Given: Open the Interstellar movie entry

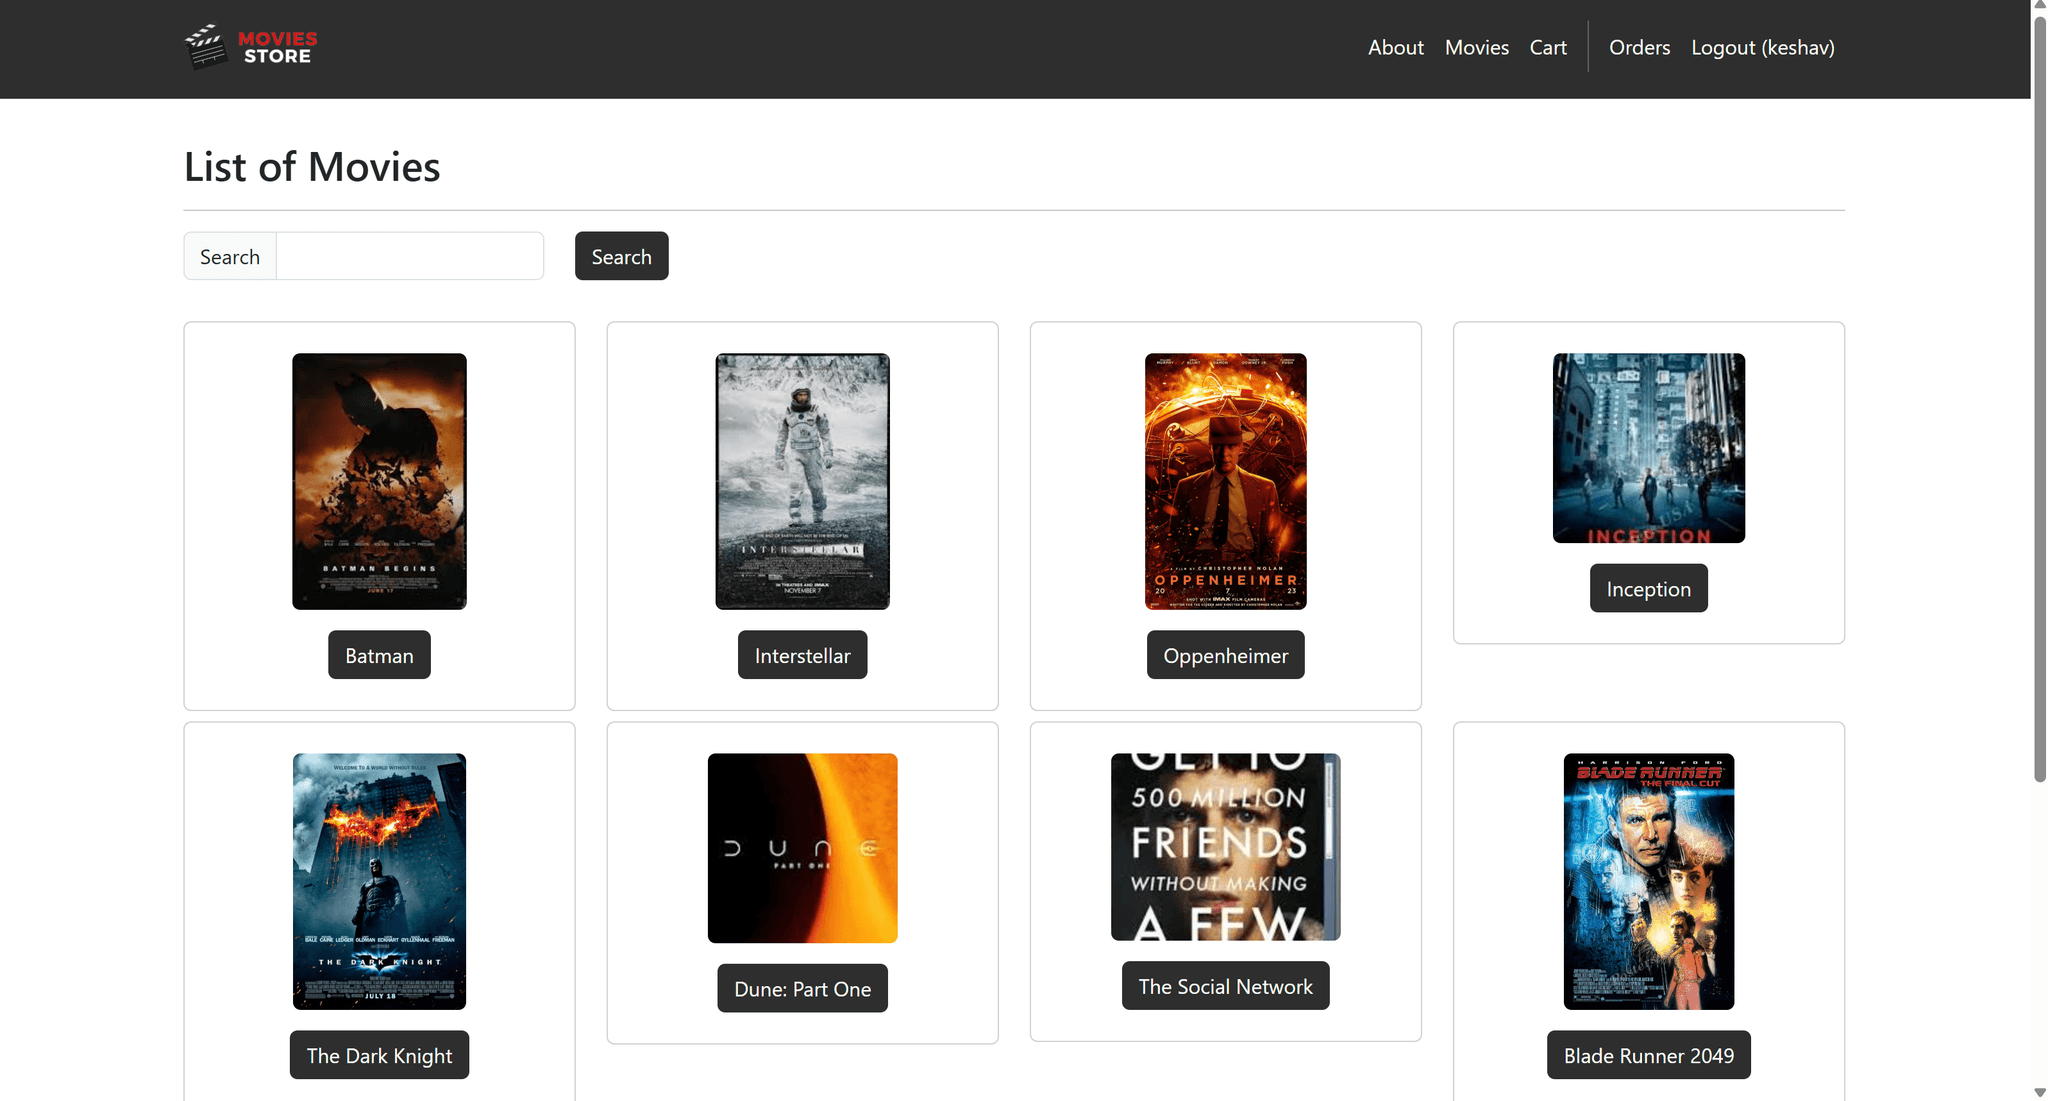Looking at the screenshot, I should pyautogui.click(x=802, y=655).
